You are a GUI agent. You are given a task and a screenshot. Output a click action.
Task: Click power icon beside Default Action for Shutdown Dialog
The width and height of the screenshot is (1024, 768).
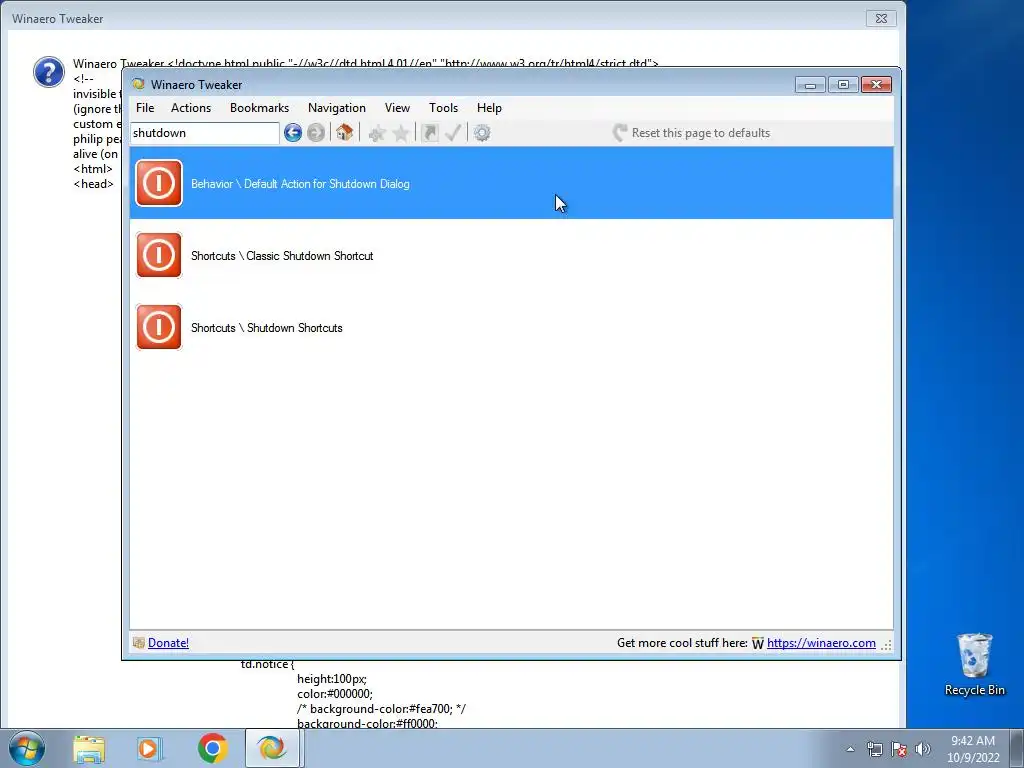point(159,183)
